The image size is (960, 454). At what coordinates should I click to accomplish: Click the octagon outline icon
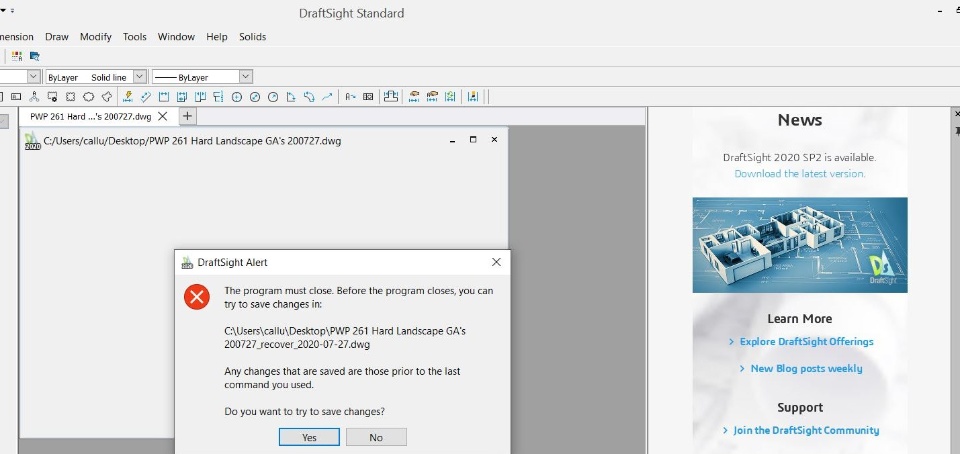click(89, 97)
